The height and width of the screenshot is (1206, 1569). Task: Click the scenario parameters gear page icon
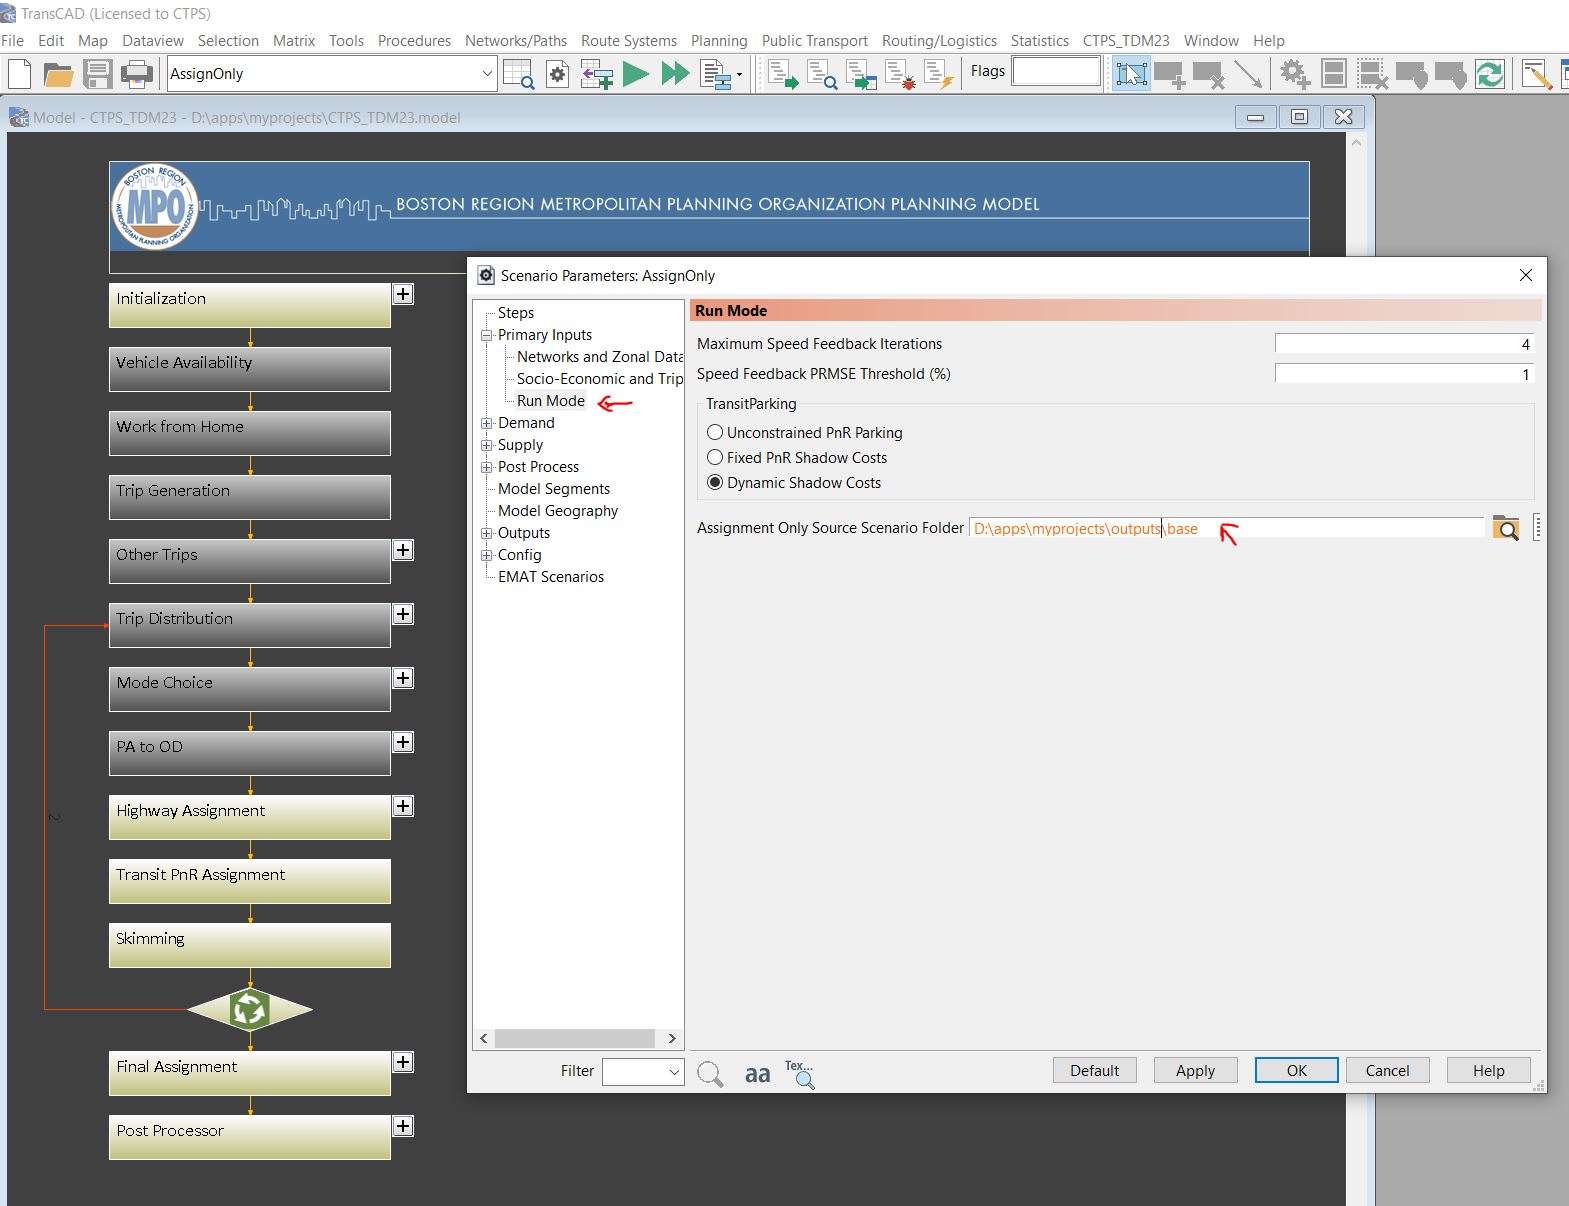pos(557,74)
